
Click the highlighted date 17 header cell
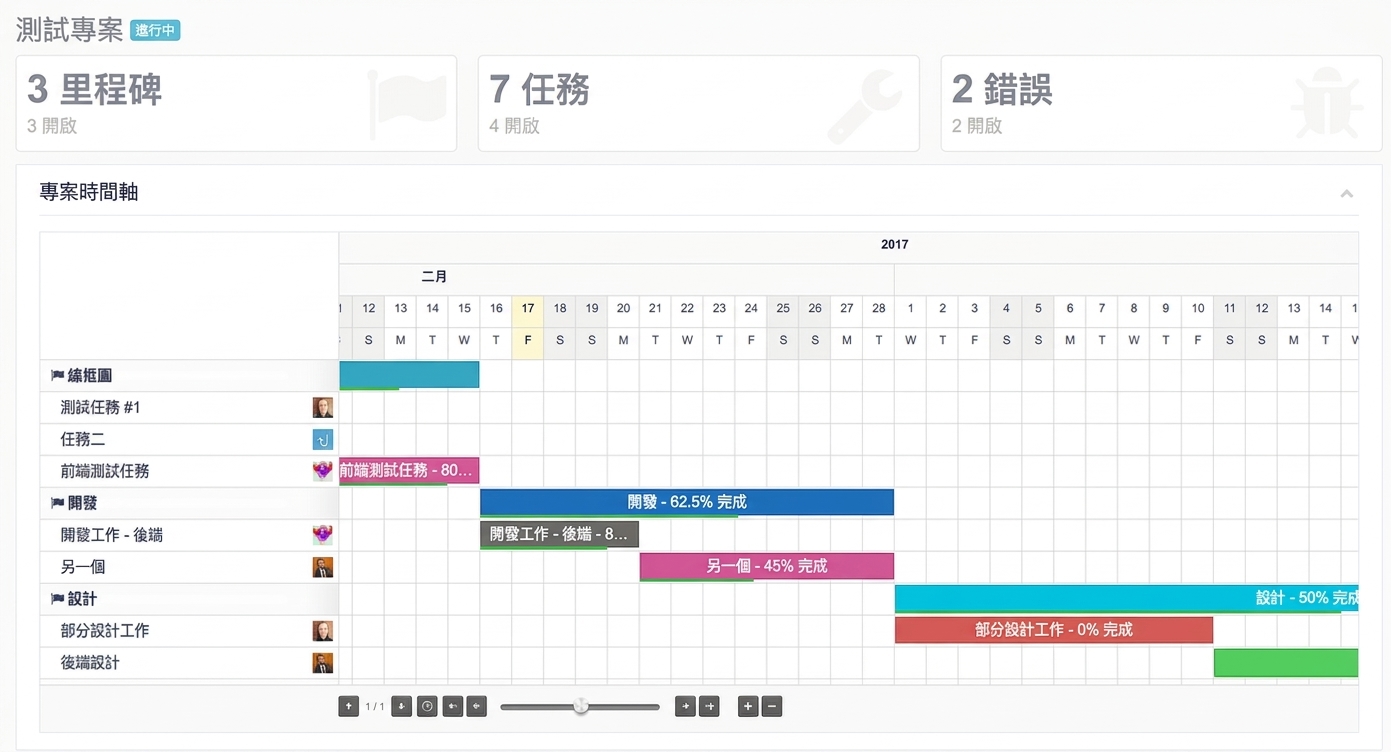coord(528,308)
